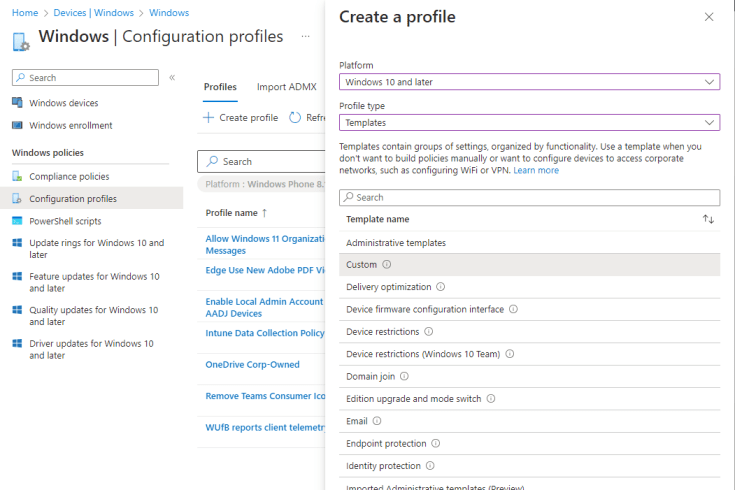Image resolution: width=735 pixels, height=490 pixels.
Task: Click the Create profile button
Action: 240,118
